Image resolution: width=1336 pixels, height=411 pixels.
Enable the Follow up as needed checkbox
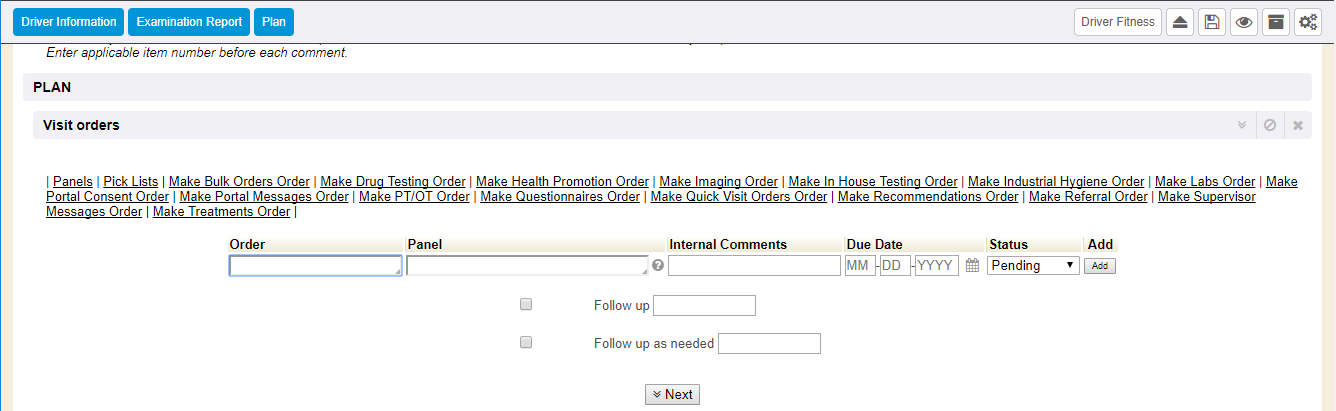526,342
